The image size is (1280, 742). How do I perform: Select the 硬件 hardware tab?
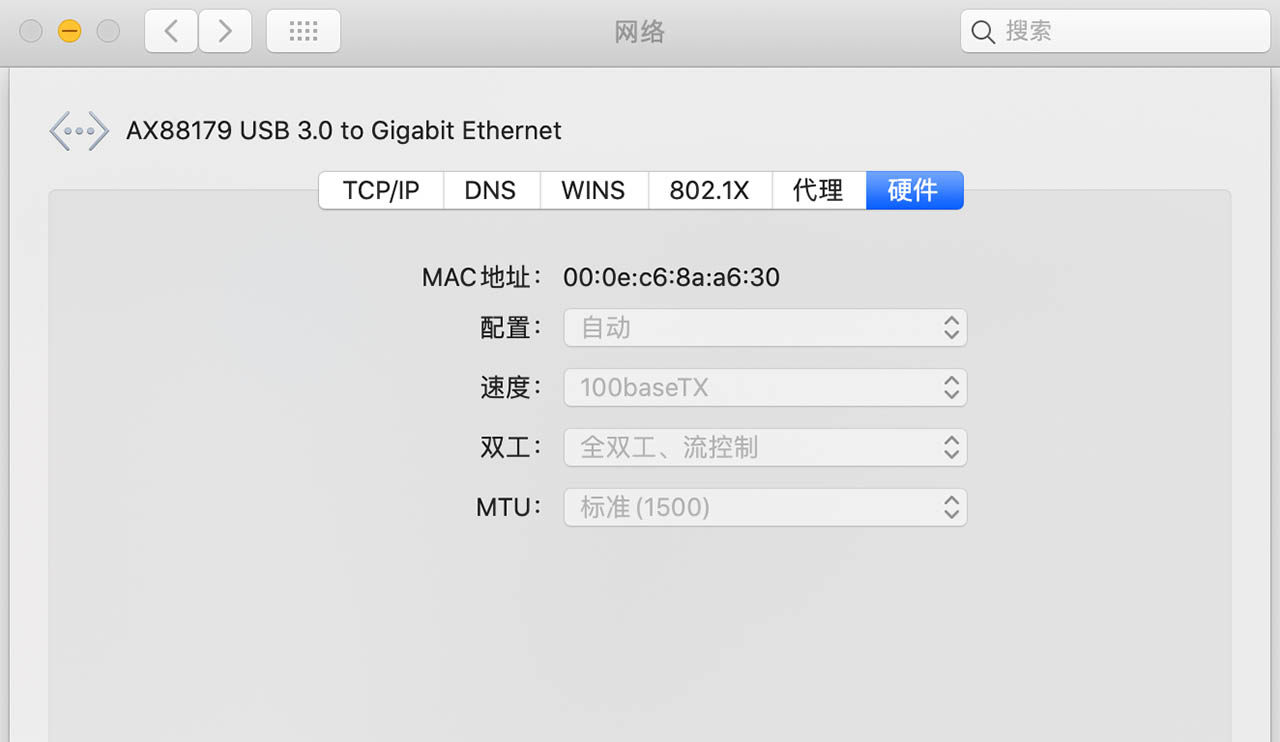click(x=913, y=190)
